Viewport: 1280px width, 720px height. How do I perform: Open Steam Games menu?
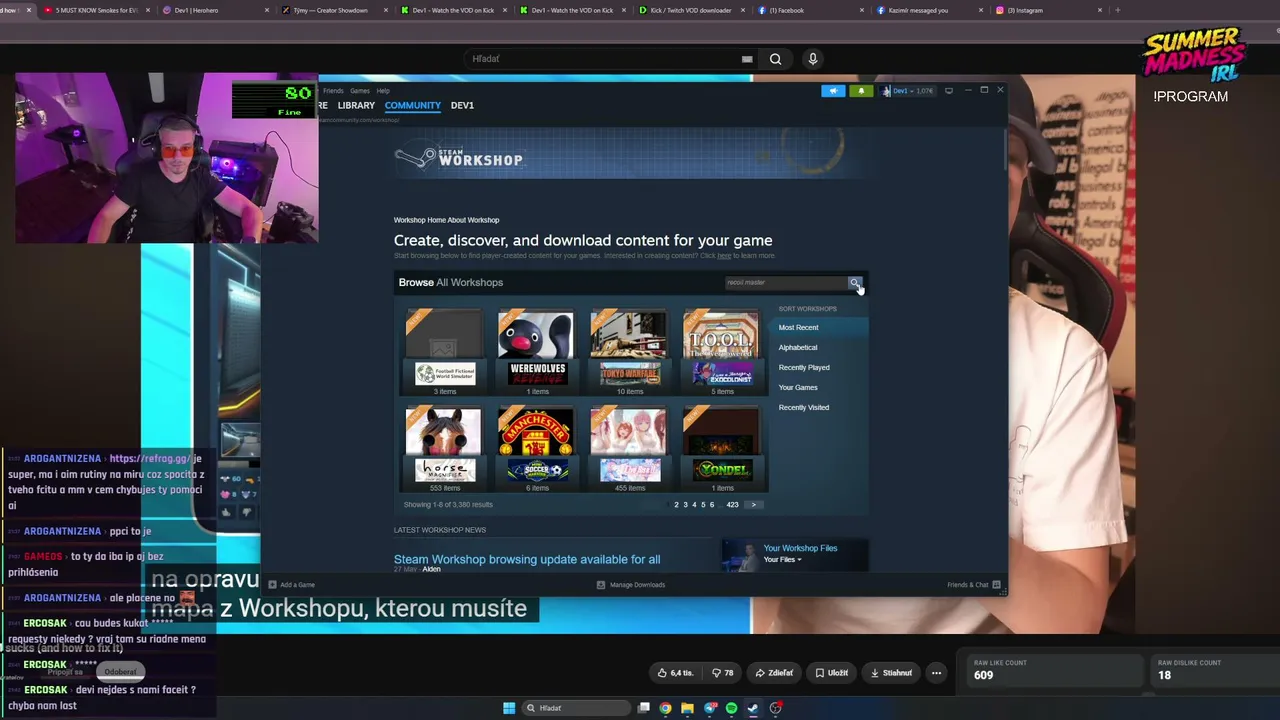tap(360, 91)
